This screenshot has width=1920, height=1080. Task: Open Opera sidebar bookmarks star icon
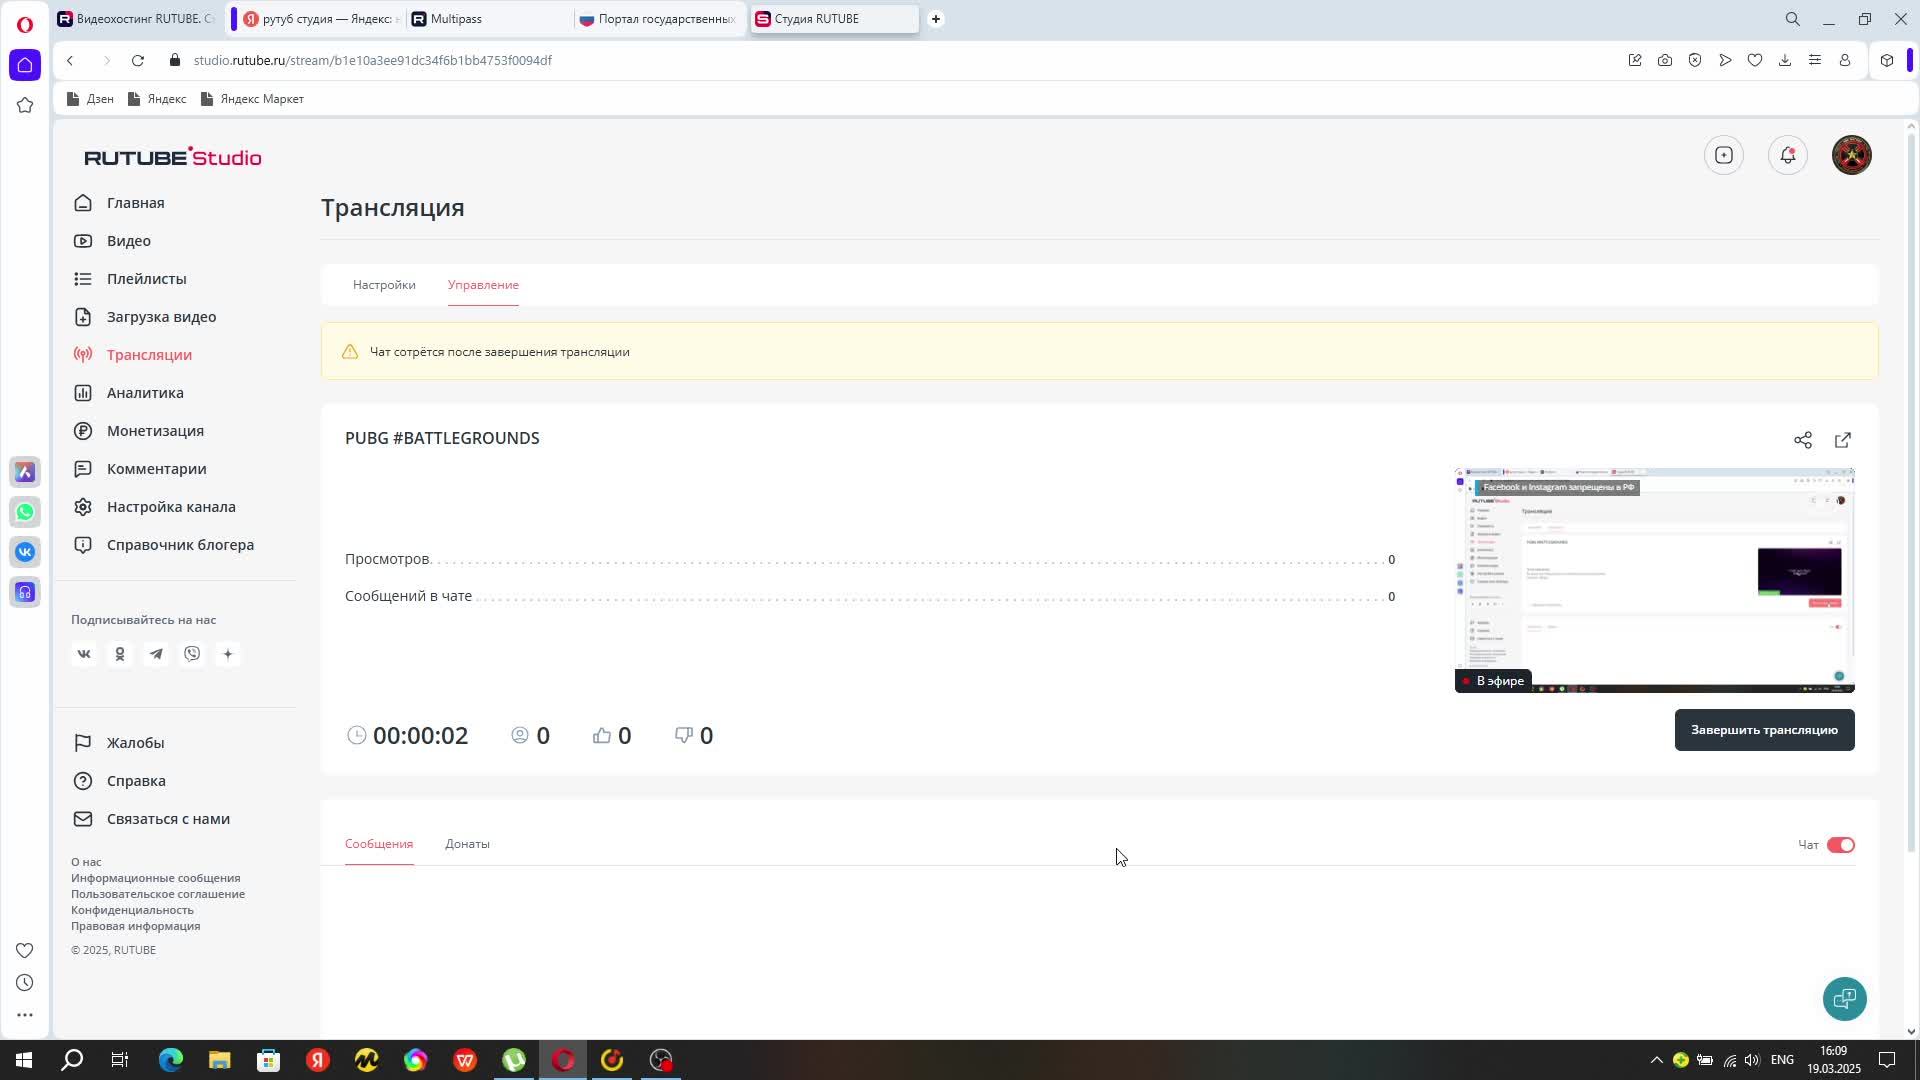[25, 105]
